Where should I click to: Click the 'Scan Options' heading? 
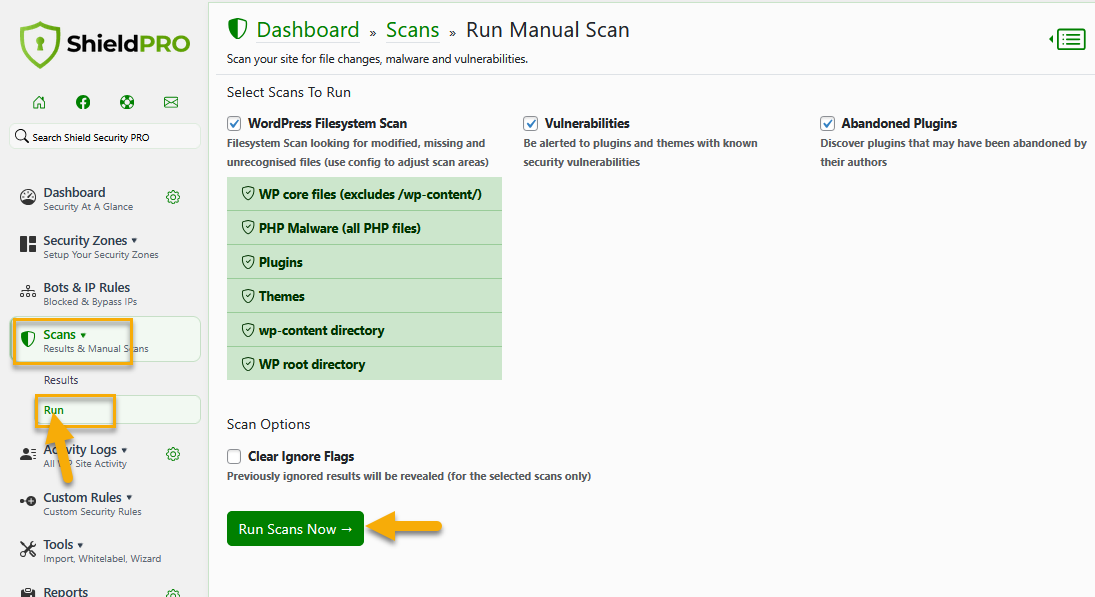coord(268,425)
